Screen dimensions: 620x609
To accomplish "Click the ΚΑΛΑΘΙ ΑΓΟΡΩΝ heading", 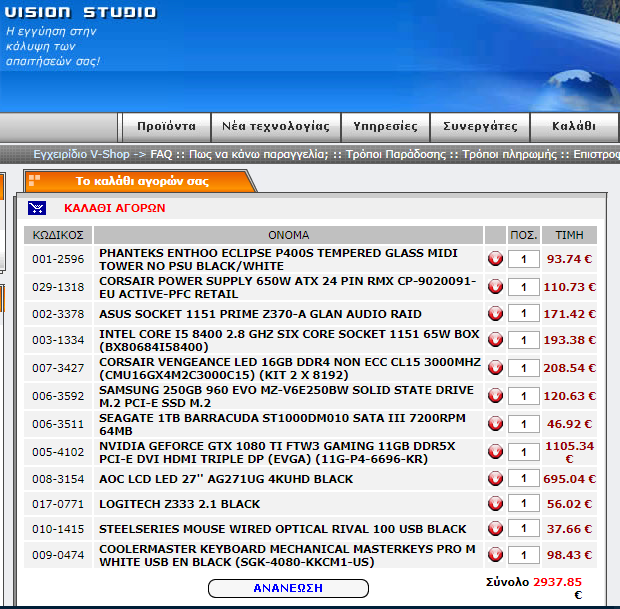I will [115, 208].
